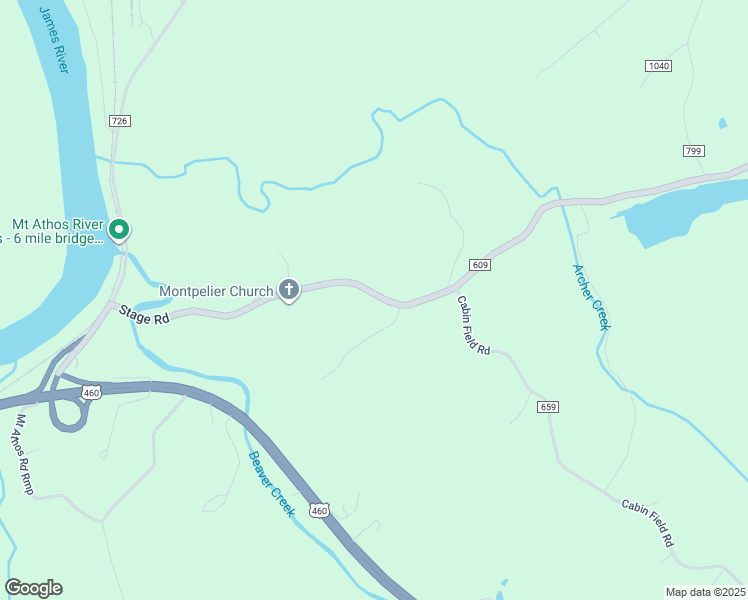748x600 pixels.
Task: Click the route 799 shield marker
Action: coord(693,151)
